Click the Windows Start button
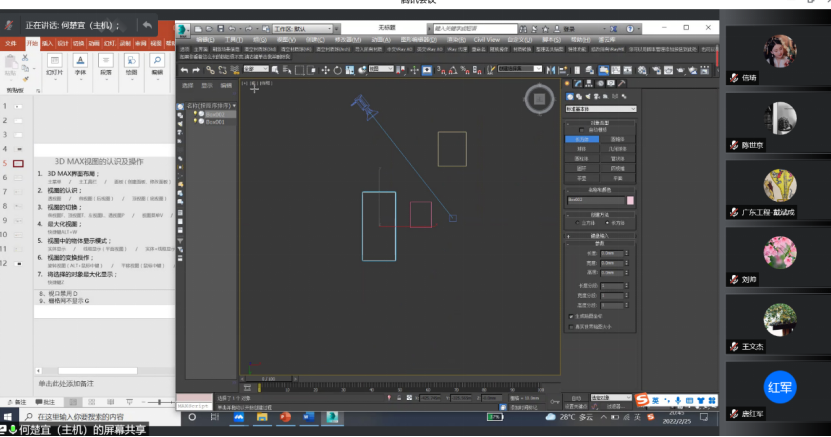This screenshot has height=437, width=831. [8, 417]
